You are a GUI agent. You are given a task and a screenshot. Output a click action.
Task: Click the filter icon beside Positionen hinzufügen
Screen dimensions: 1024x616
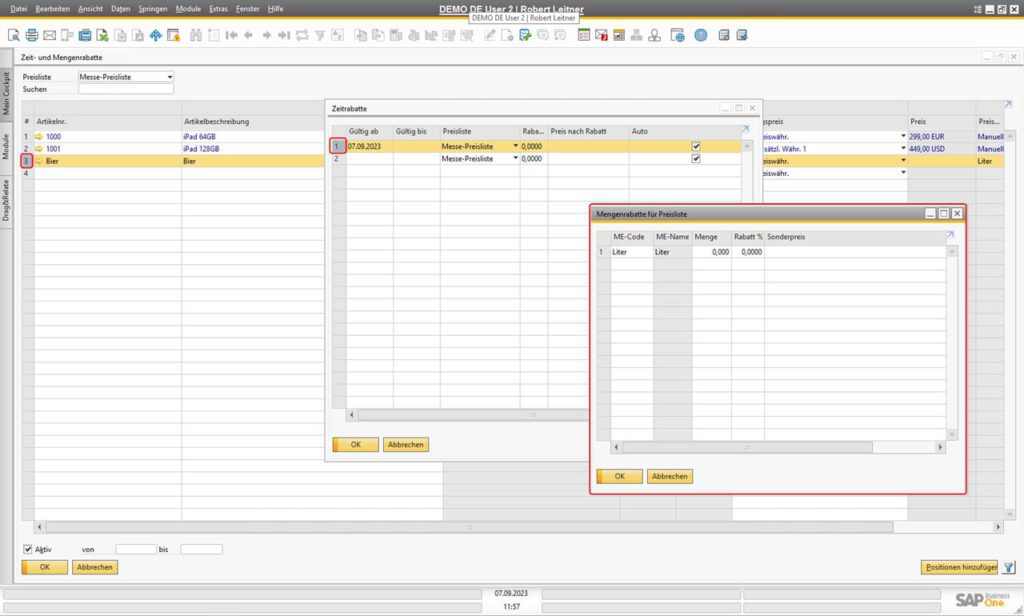point(1009,567)
